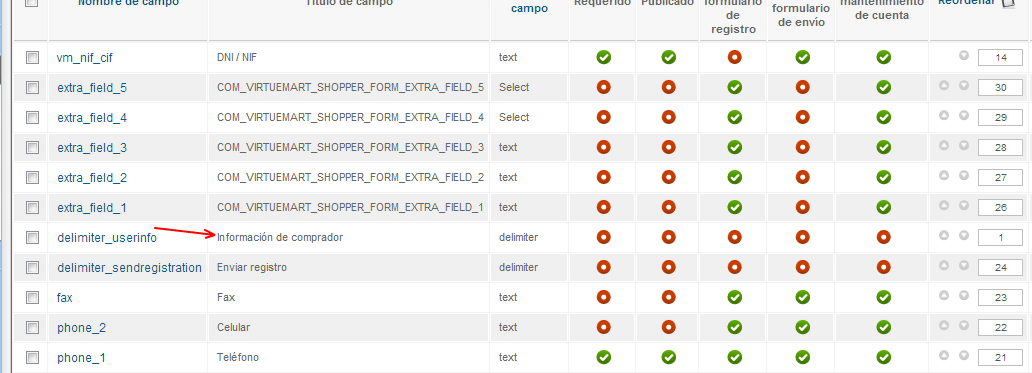Toggle Publicado red icon for delimiter_userinfo

(x=669, y=237)
